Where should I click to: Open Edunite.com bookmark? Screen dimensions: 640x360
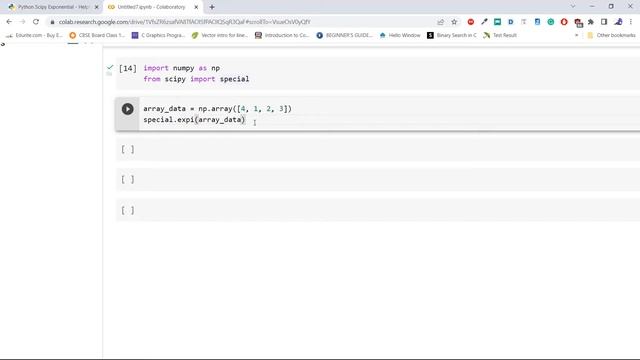click(x=34, y=35)
